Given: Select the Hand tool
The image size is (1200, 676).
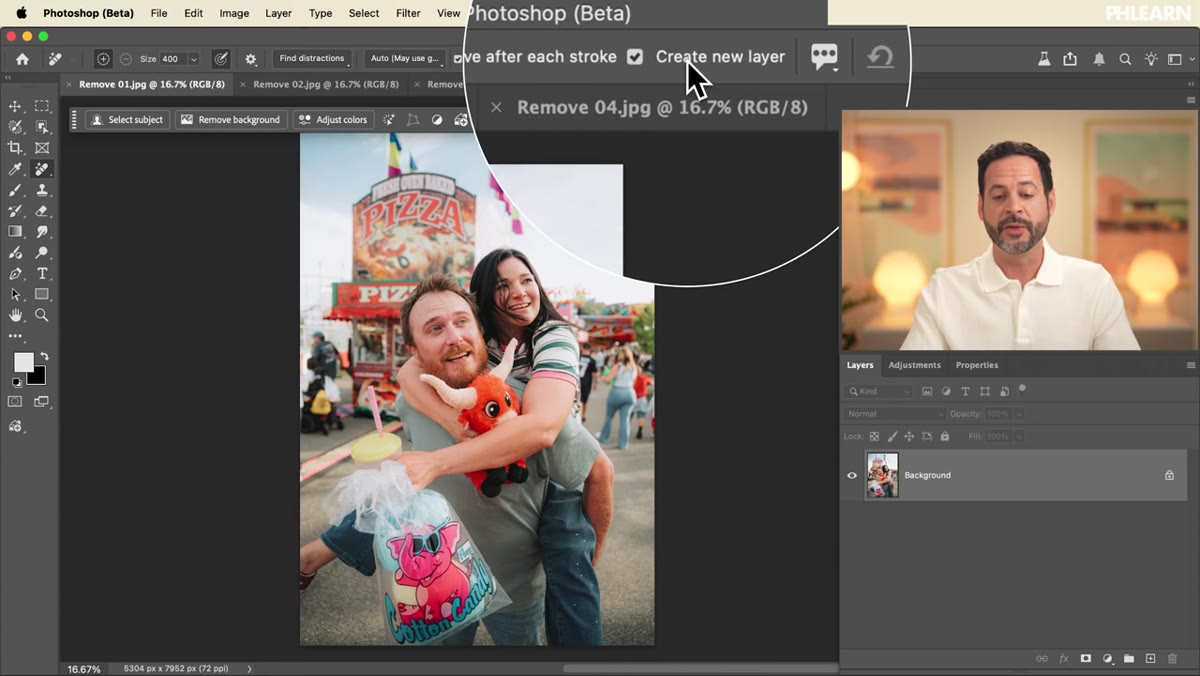Looking at the screenshot, I should 15,315.
